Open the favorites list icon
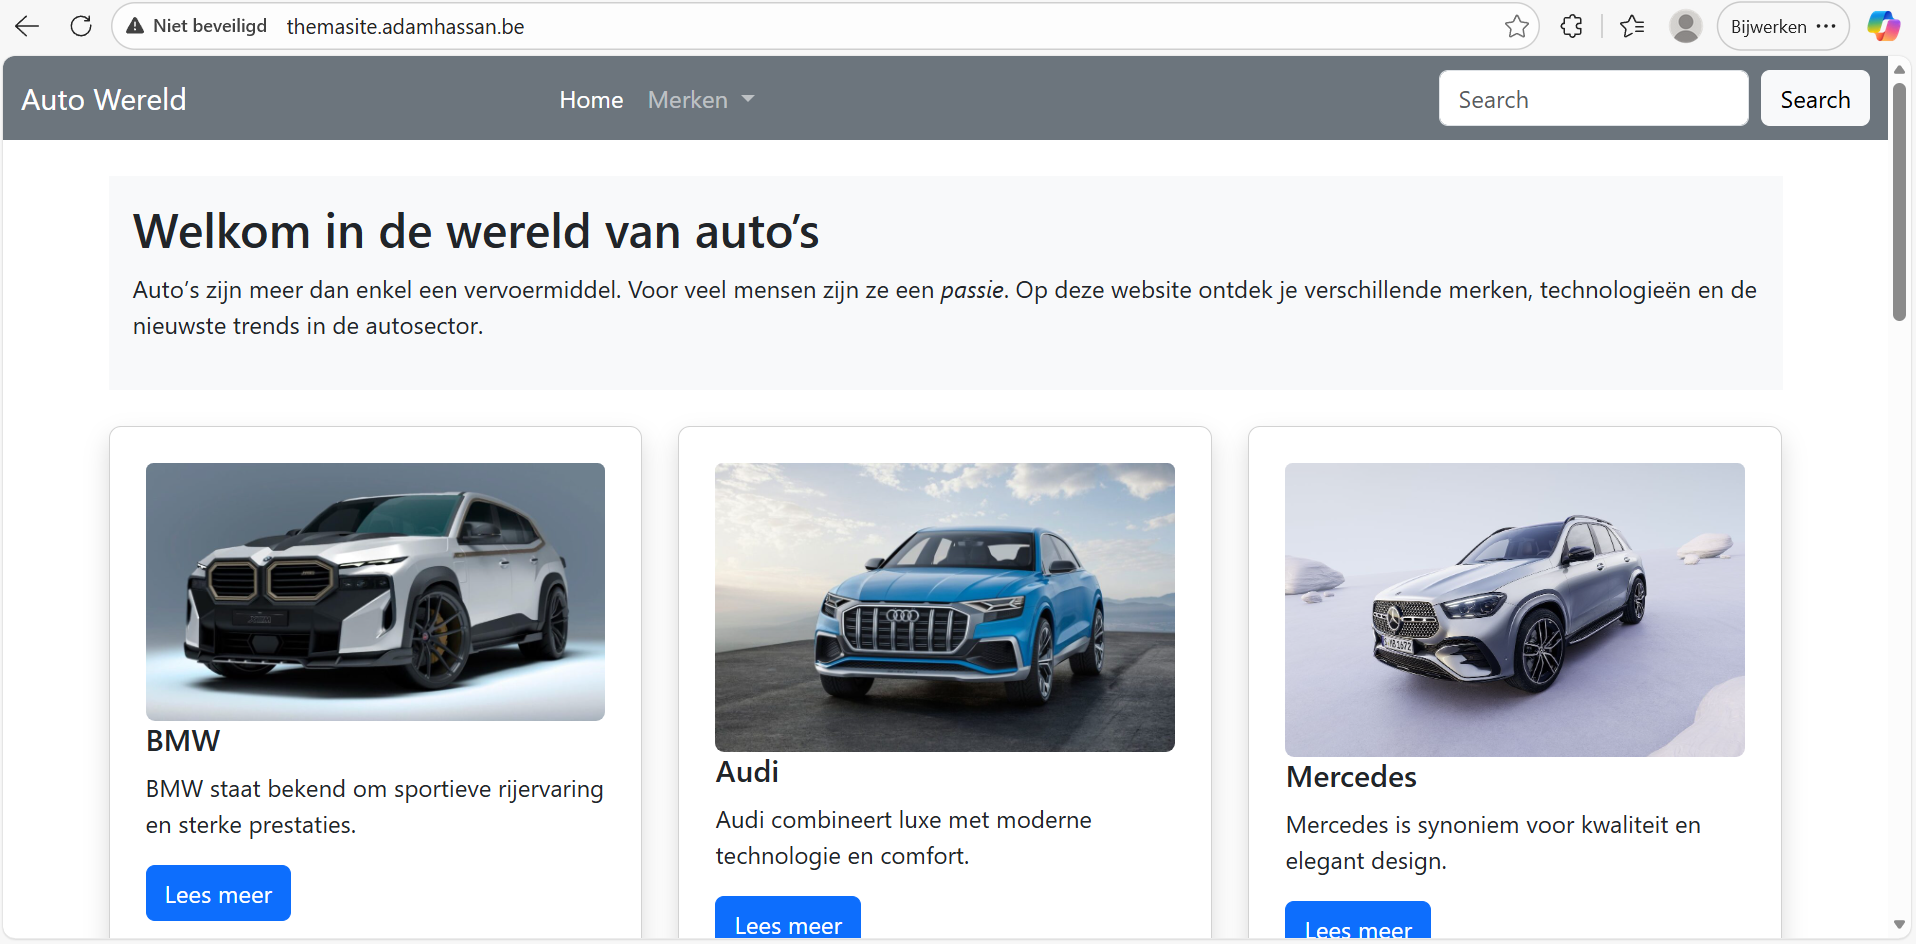This screenshot has width=1916, height=944. [x=1632, y=26]
